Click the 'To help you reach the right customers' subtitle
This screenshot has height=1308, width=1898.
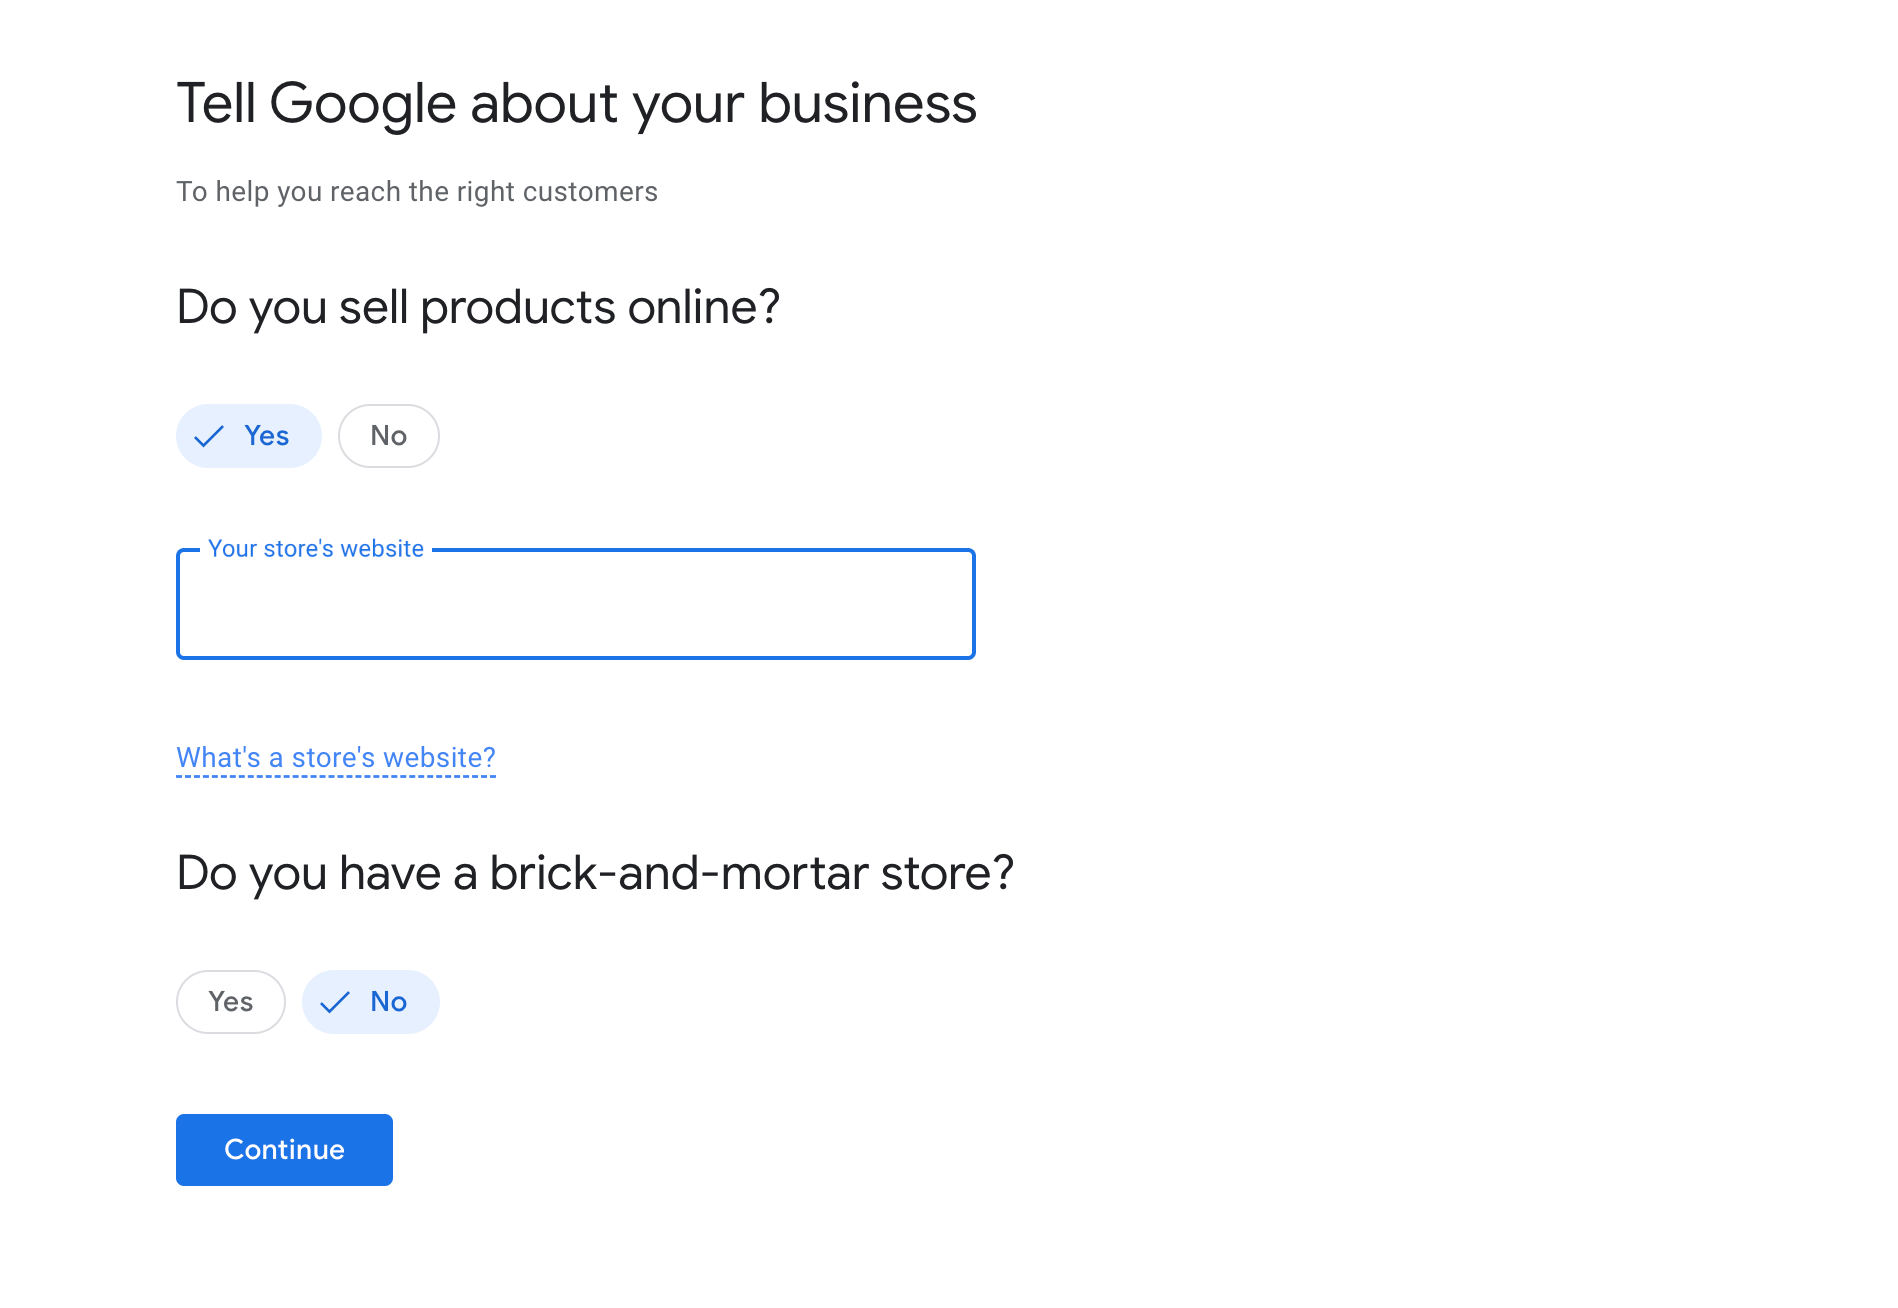pyautogui.click(x=417, y=192)
